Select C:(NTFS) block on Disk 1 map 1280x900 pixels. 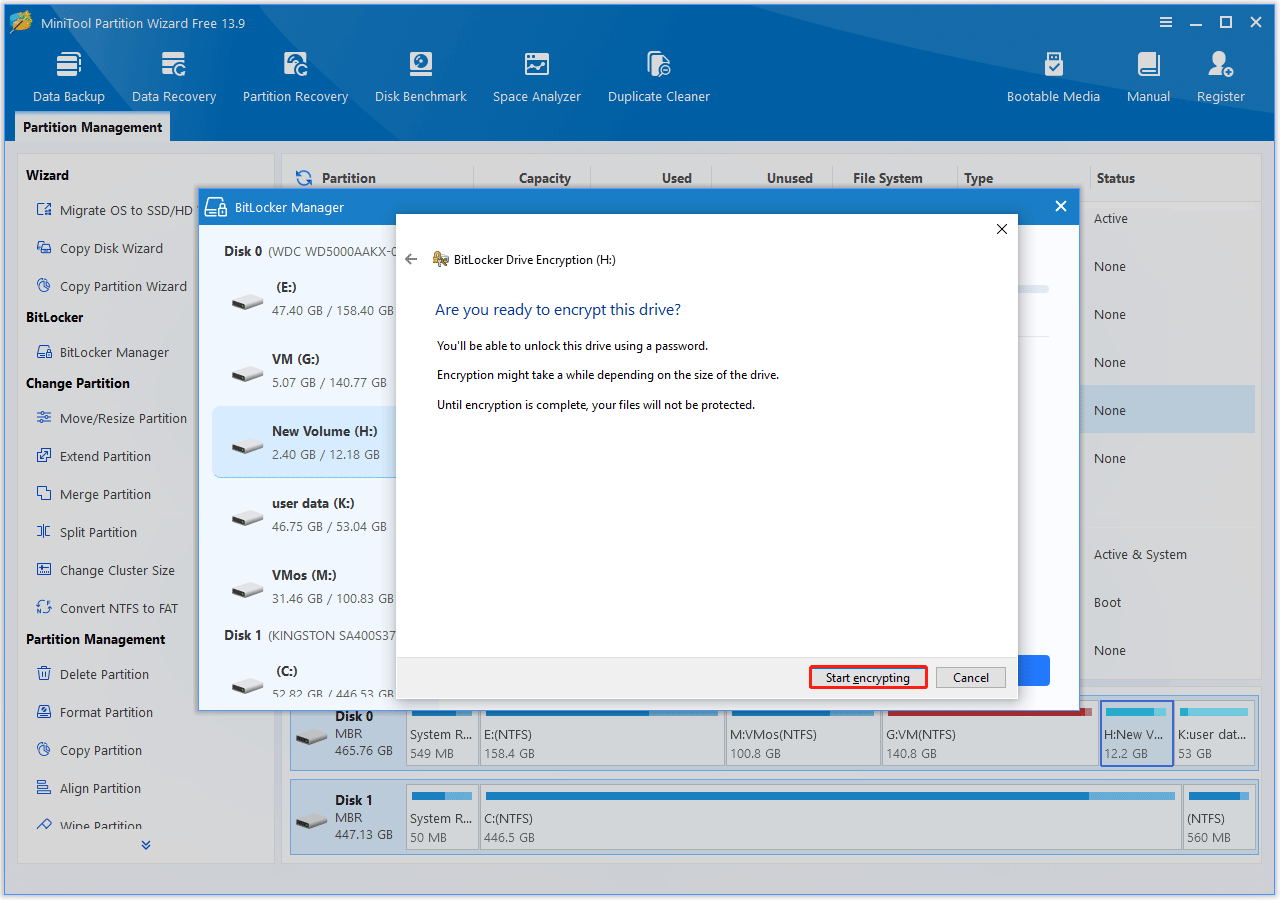[x=830, y=818]
